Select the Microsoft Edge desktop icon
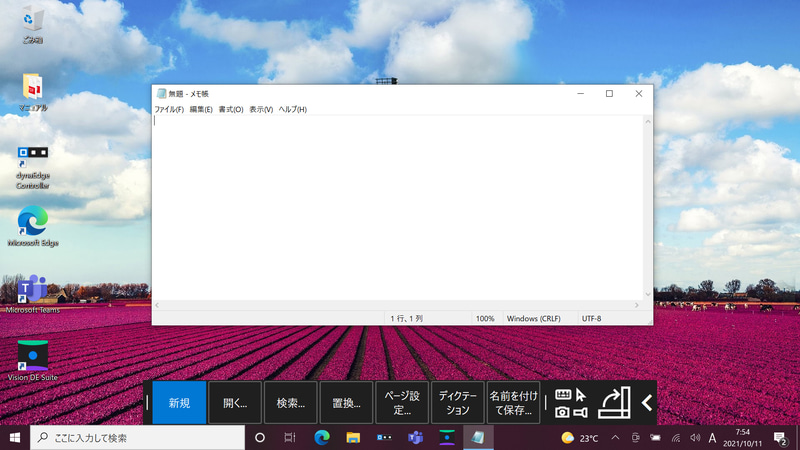This screenshot has width=800, height=450. [x=33, y=226]
